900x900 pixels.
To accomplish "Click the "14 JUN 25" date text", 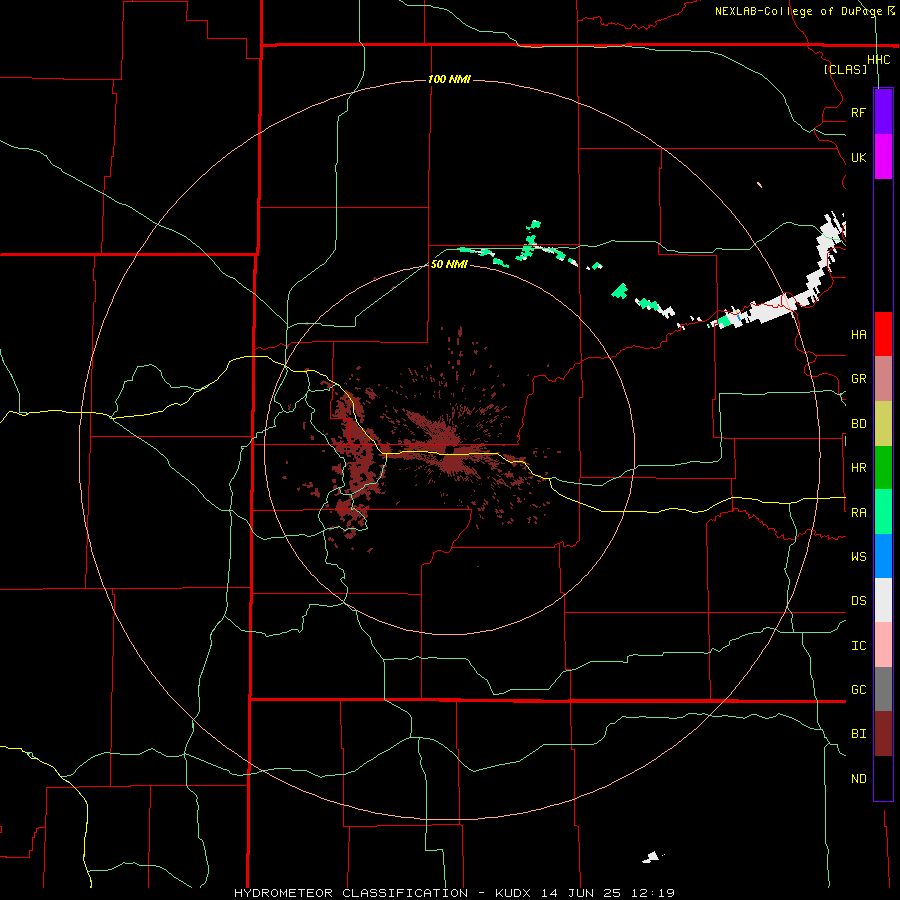I will click(581, 893).
